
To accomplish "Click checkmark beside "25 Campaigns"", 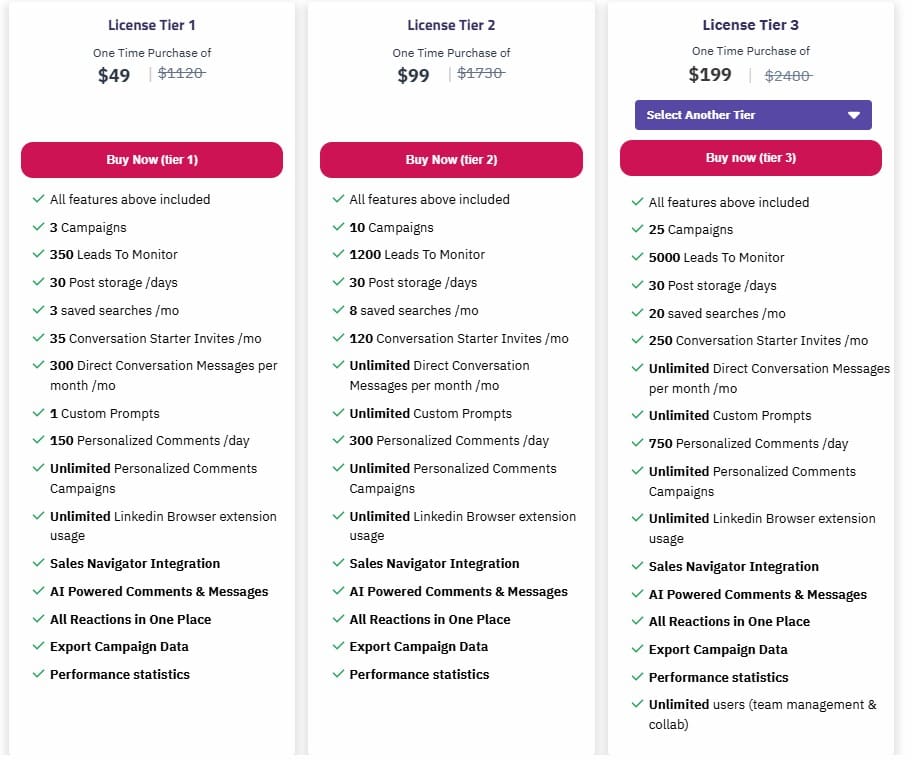I will tap(637, 229).
